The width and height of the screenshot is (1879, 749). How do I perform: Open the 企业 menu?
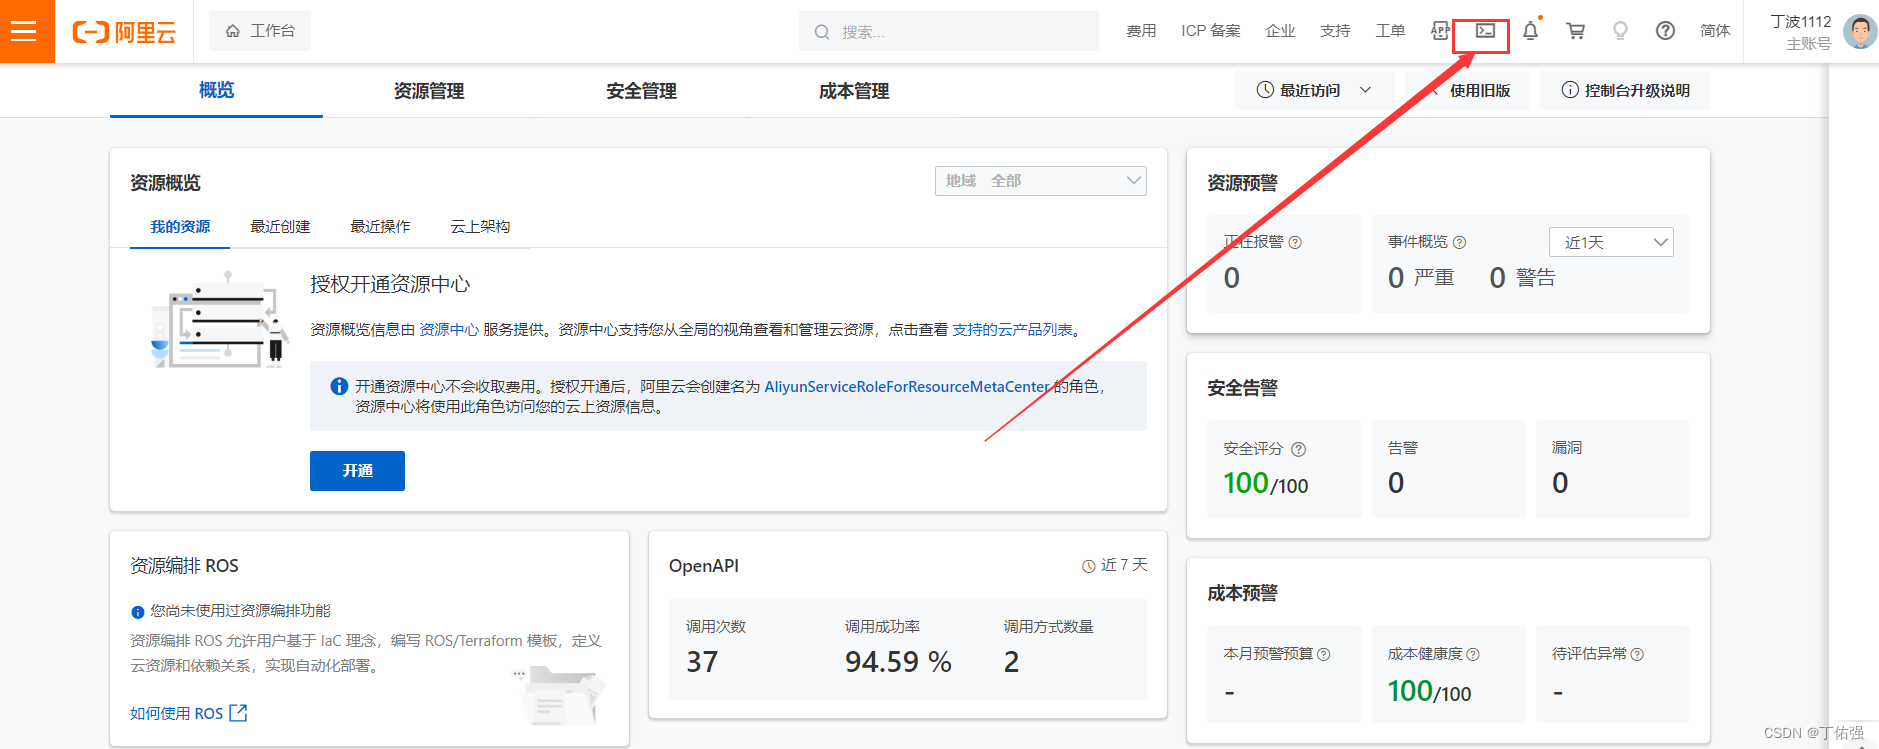tap(1280, 31)
